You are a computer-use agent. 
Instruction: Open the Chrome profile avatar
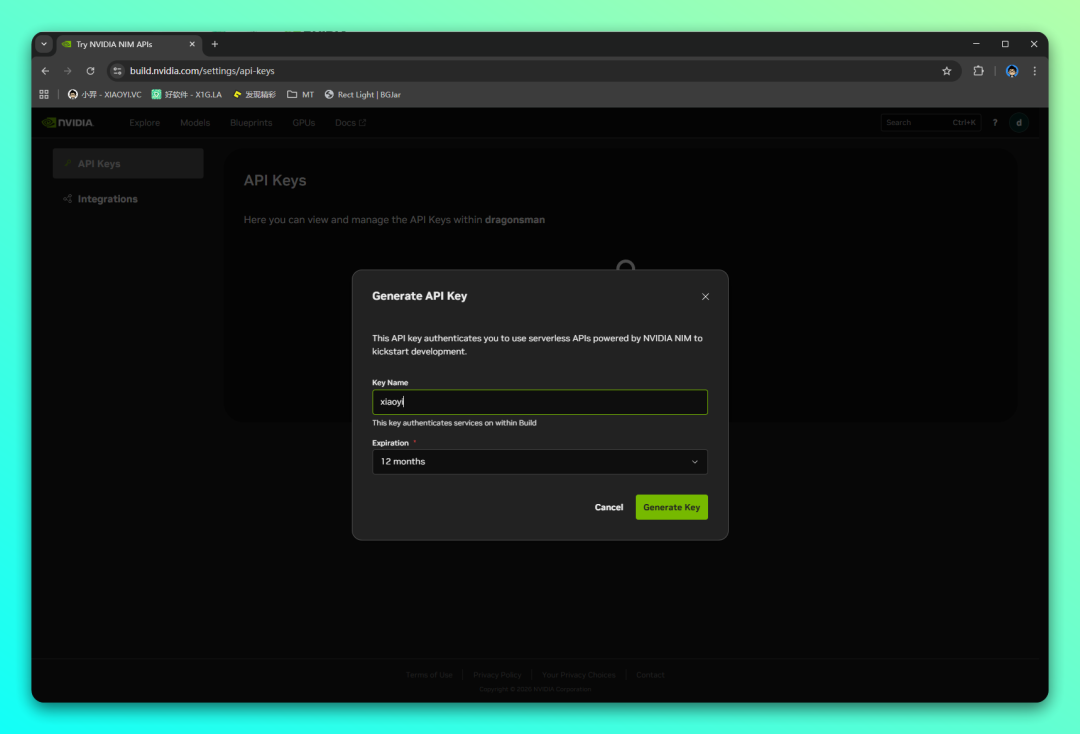point(1012,71)
